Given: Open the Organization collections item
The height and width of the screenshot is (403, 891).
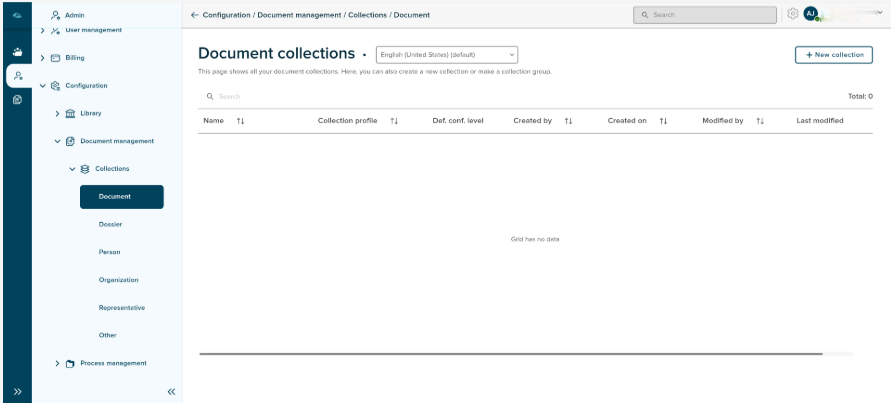Looking at the screenshot, I should click(x=118, y=280).
